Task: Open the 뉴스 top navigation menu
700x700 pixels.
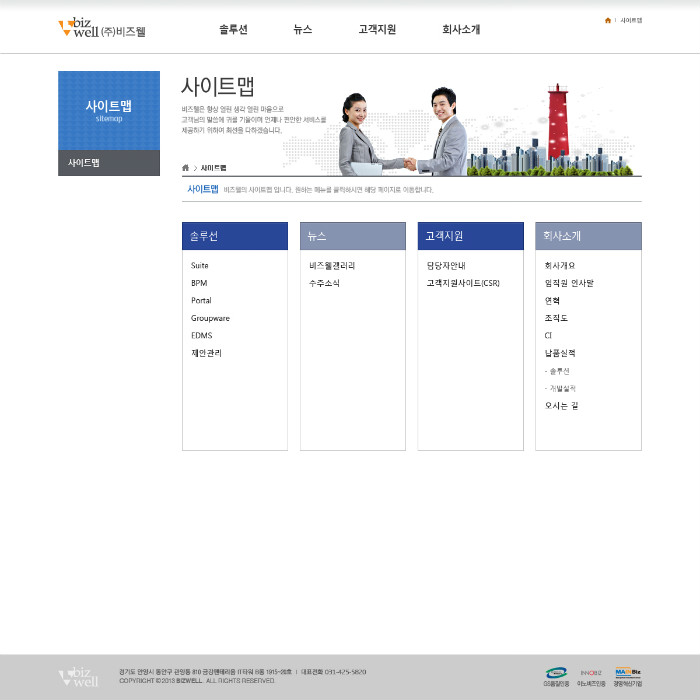Action: (303, 29)
